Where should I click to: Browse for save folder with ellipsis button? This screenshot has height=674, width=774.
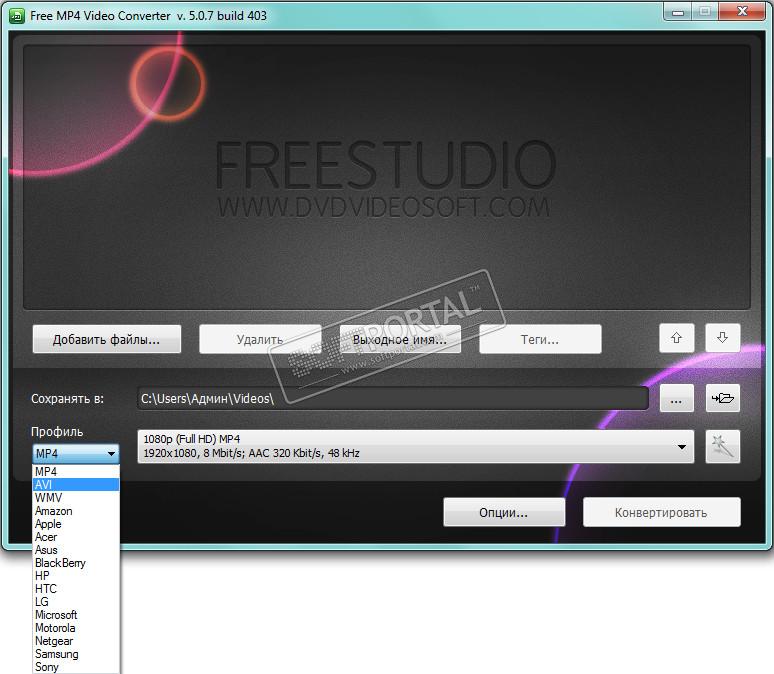pos(677,398)
